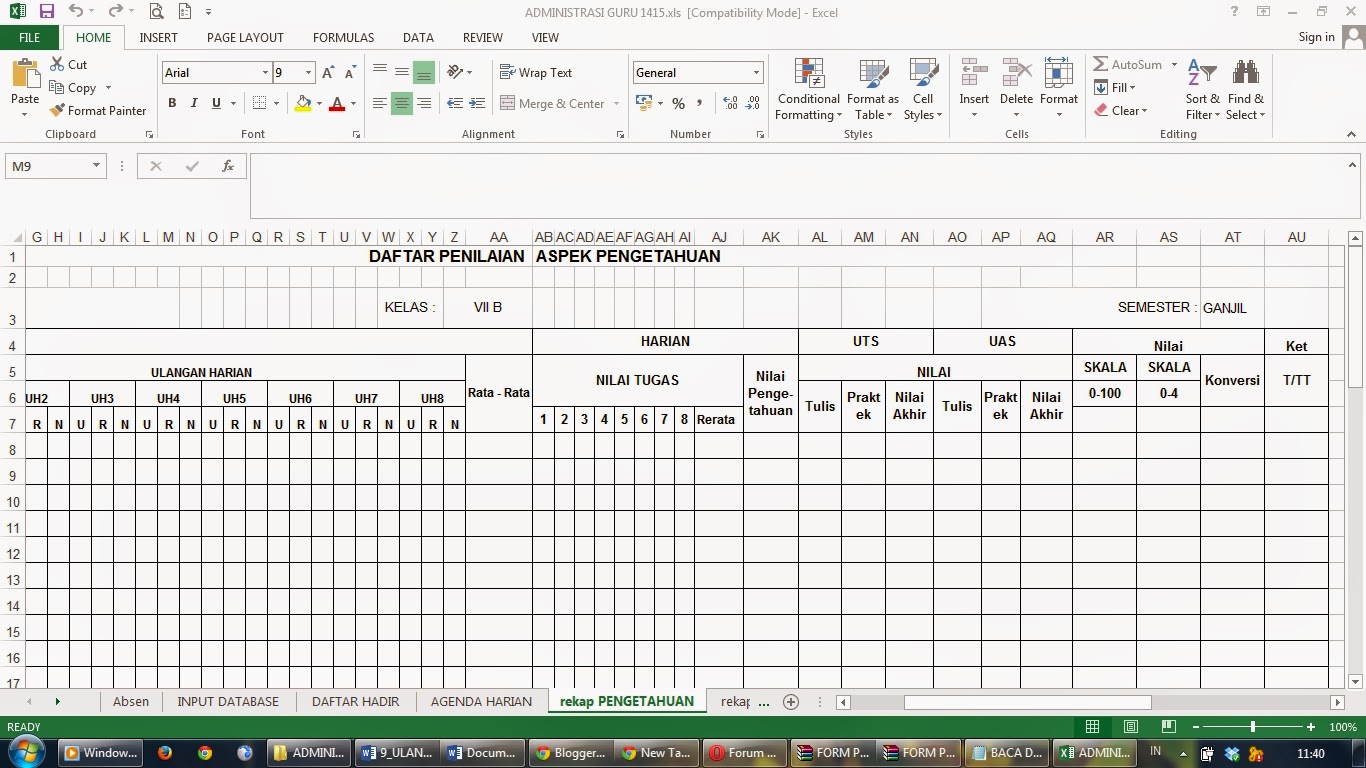This screenshot has width=1366, height=768.
Task: Apply top vertical alignment
Action: pos(380,72)
